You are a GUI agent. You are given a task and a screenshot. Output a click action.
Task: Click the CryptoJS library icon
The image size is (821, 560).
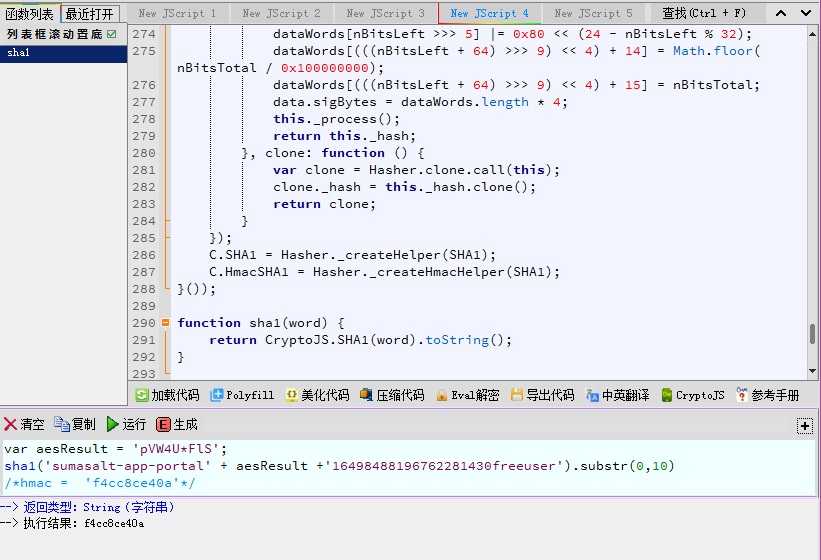tap(667, 395)
